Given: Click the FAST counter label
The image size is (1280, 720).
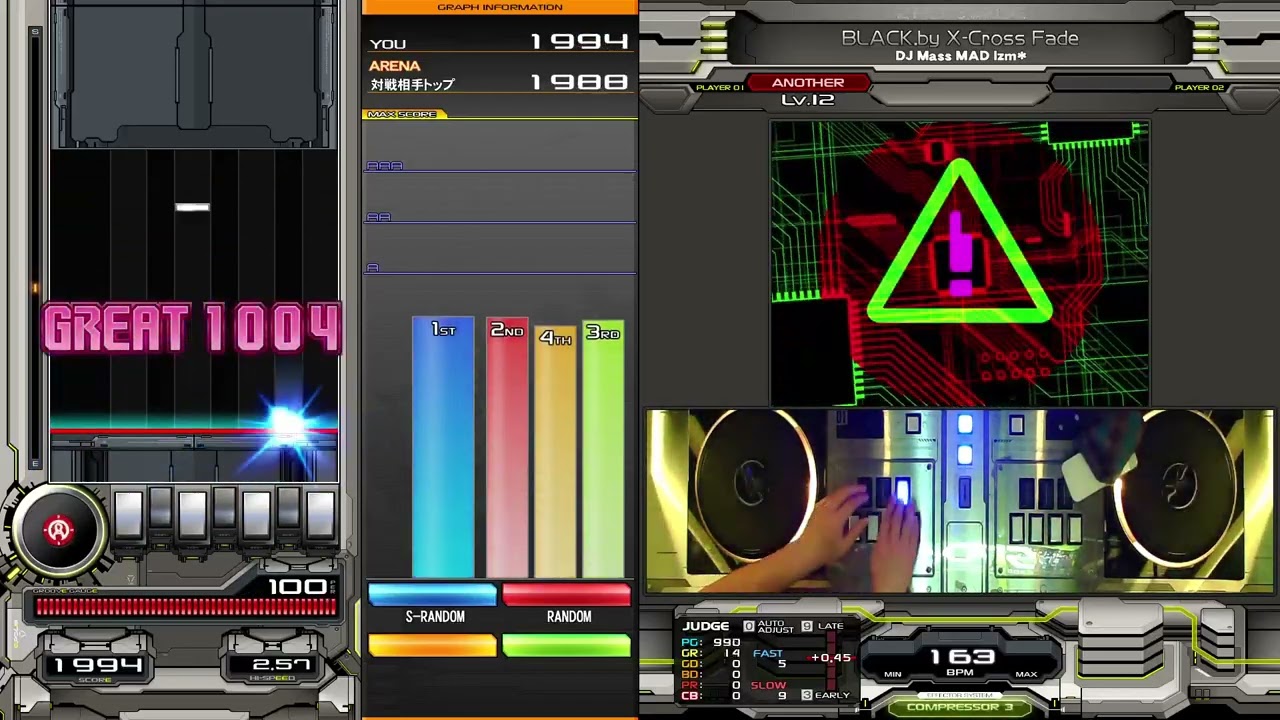Looking at the screenshot, I should 768,654.
